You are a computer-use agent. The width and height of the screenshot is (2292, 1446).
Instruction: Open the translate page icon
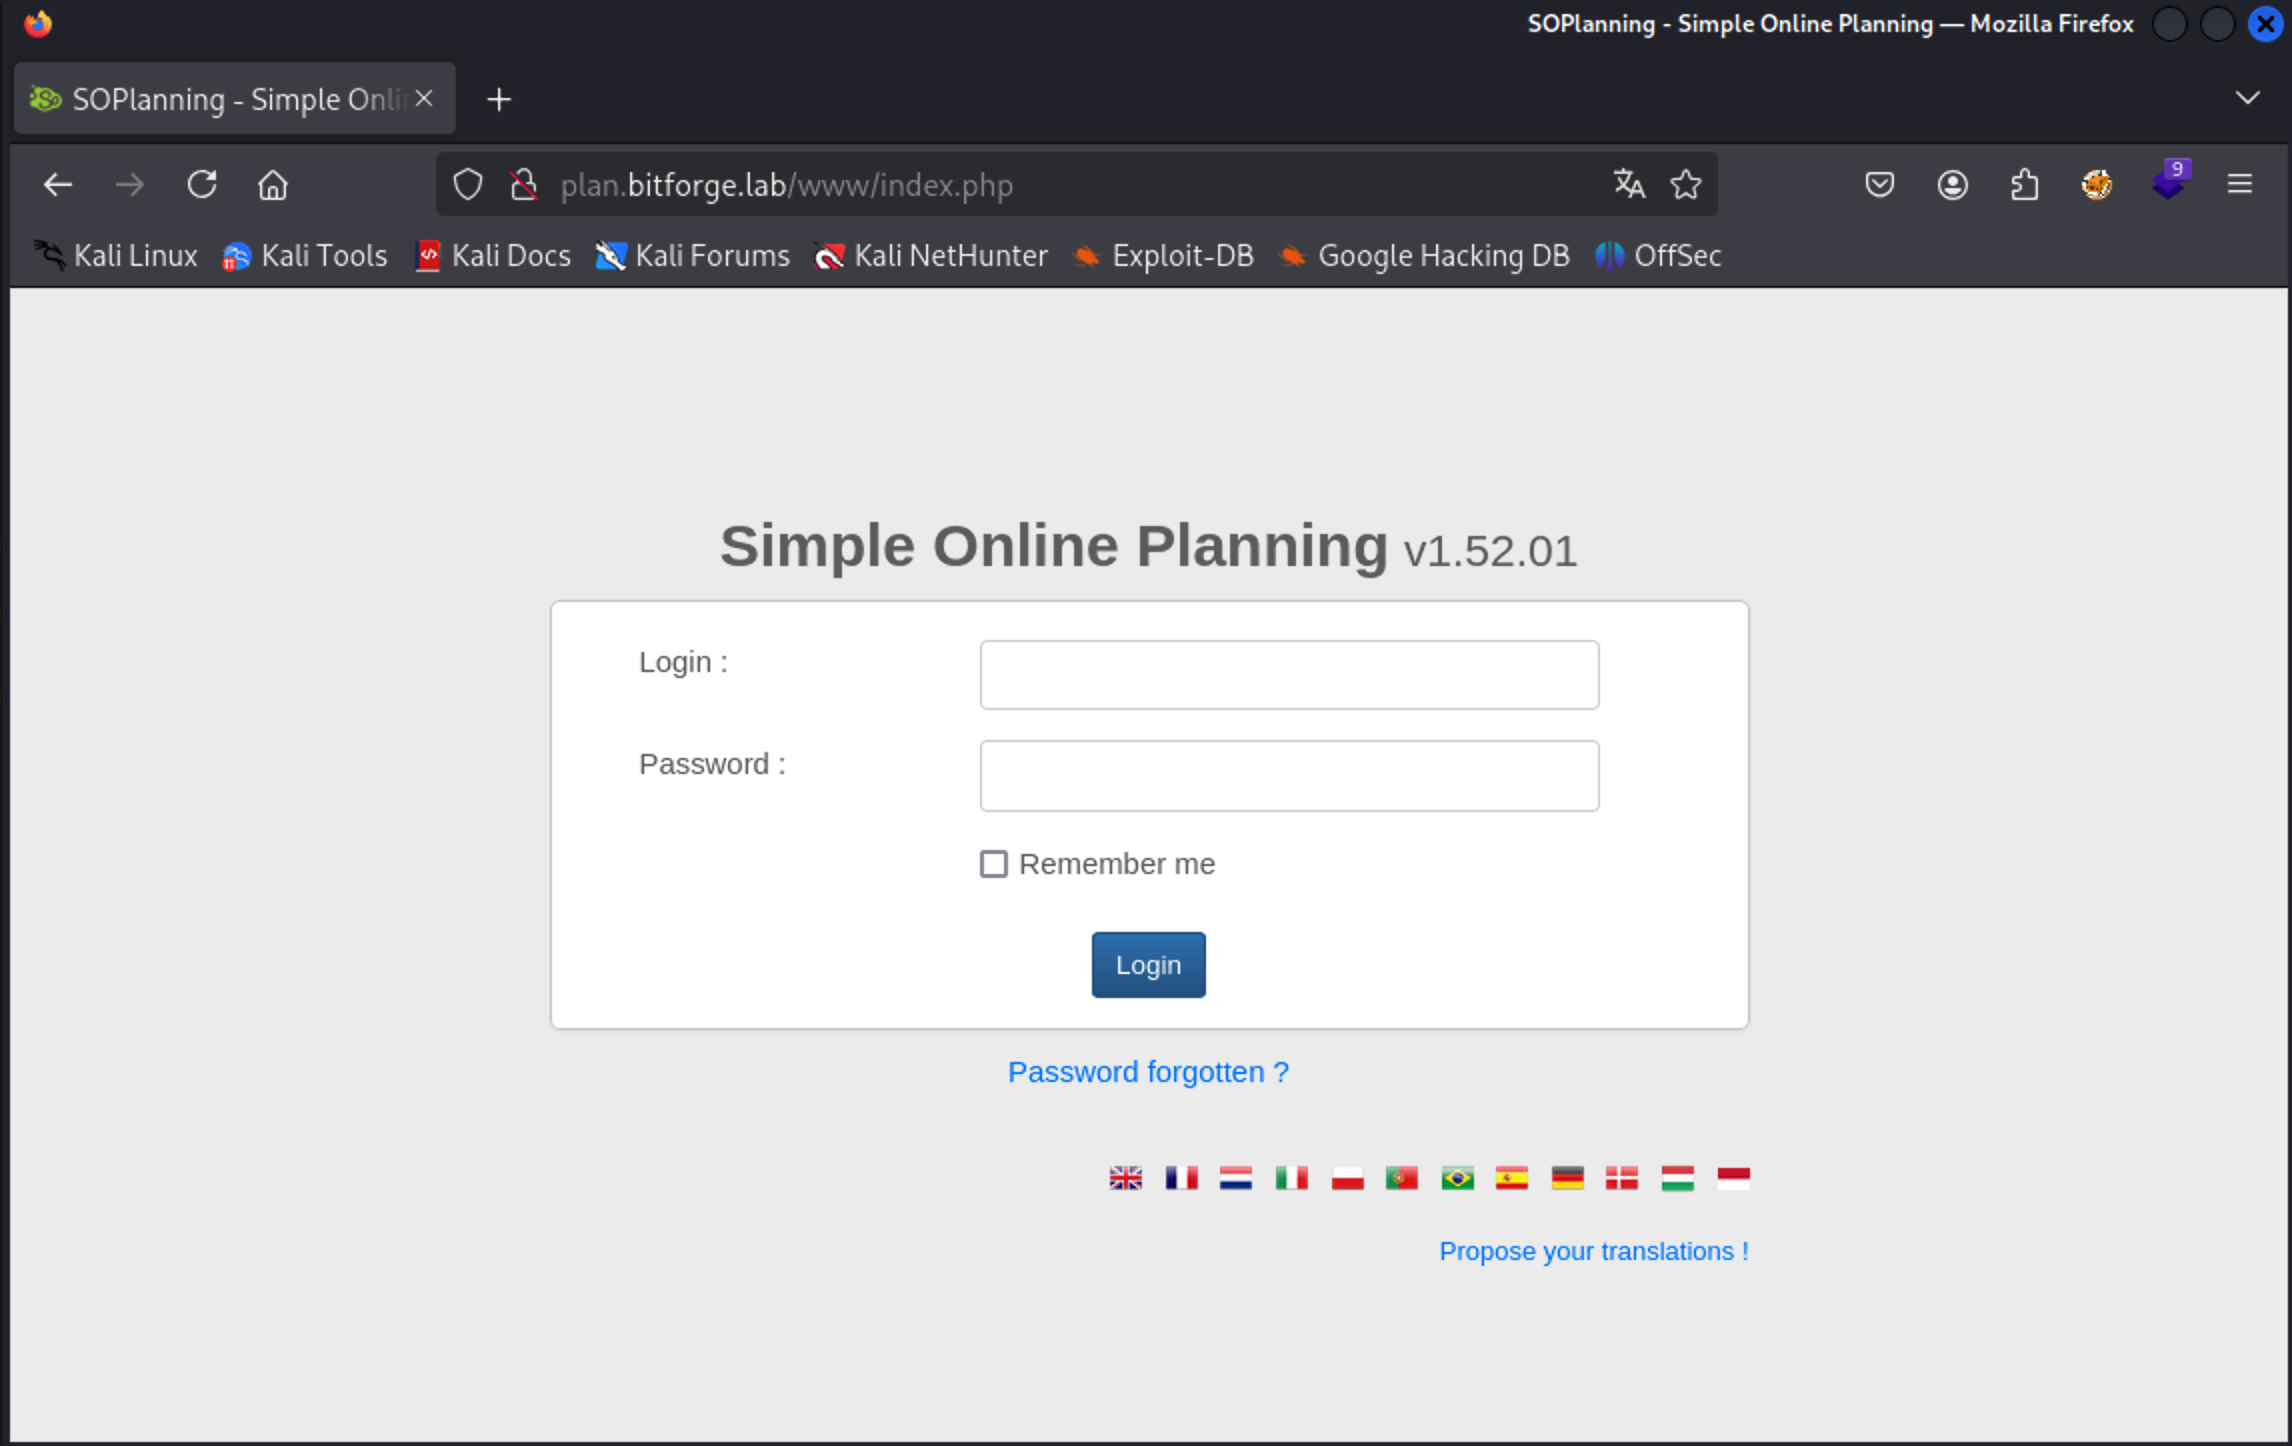click(x=1628, y=184)
